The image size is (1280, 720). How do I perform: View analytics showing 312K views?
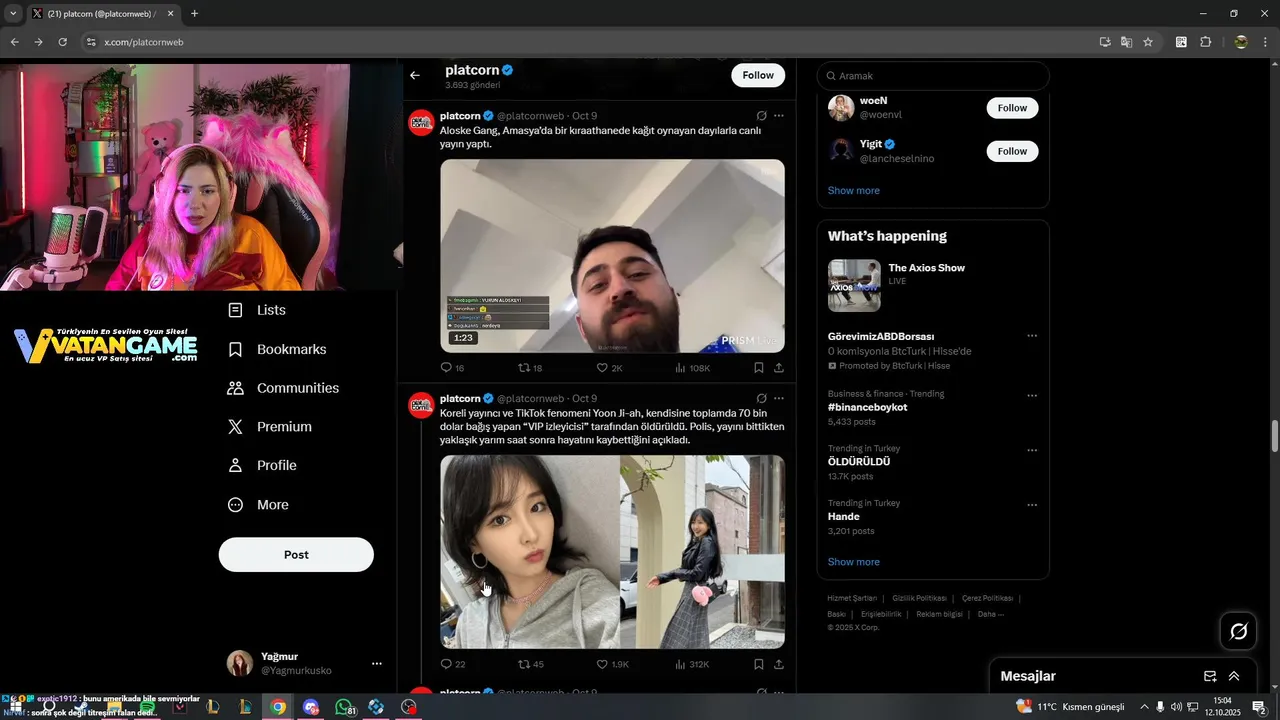[692, 664]
